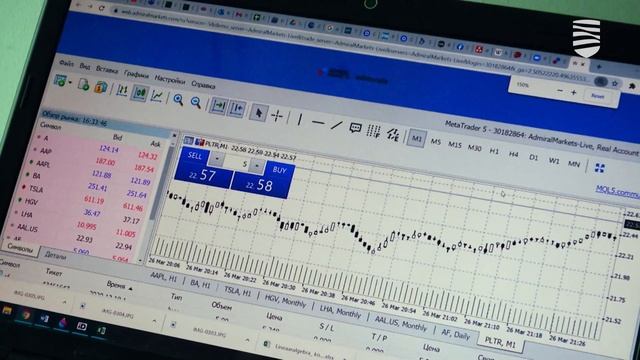Decrease volume arrow next to SELL
The width and height of the screenshot is (640, 360).
click(217, 158)
